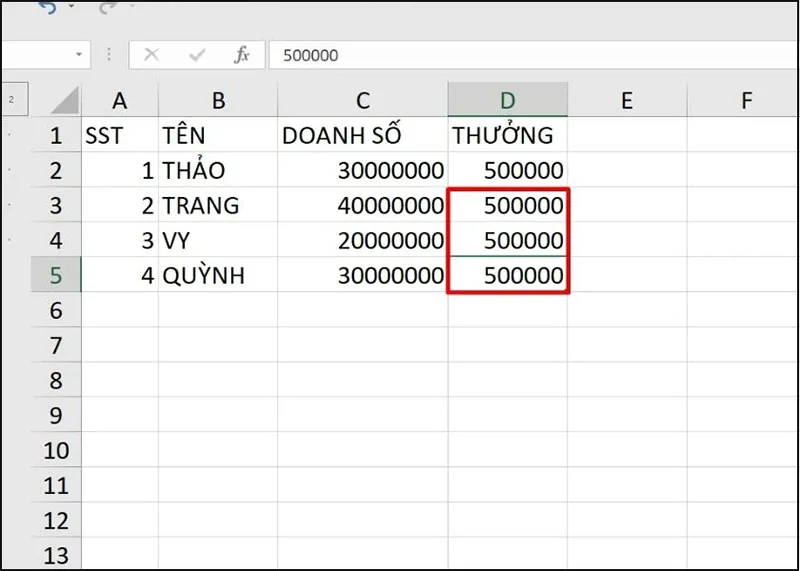
Task: Click the Redo arrow icon
Action: click(x=108, y=7)
